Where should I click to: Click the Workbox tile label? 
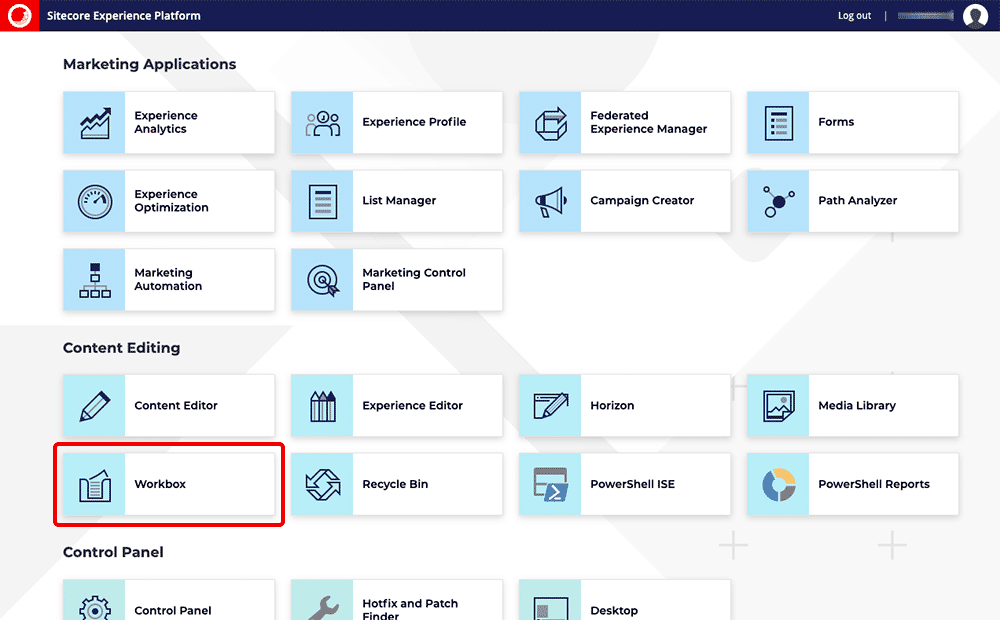pyautogui.click(x=160, y=484)
